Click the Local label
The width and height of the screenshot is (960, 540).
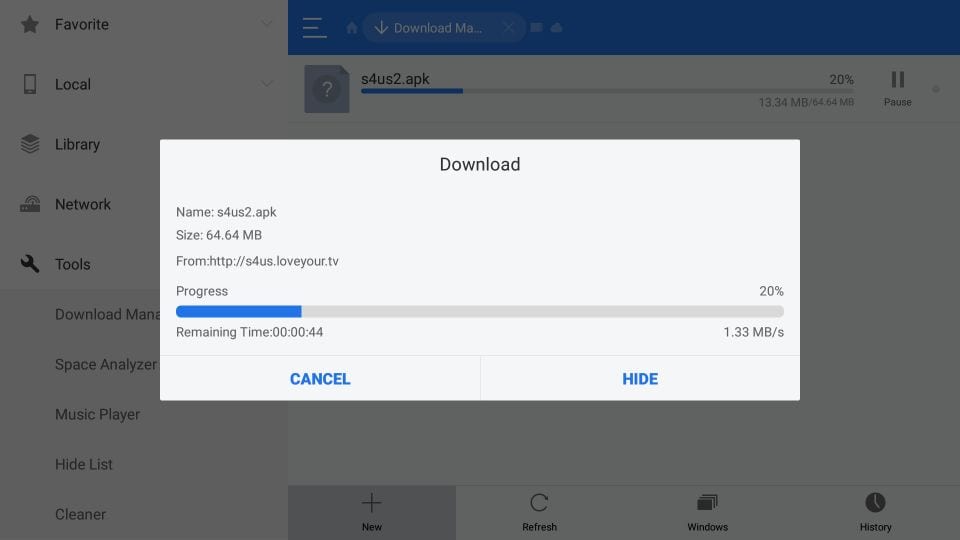point(73,84)
